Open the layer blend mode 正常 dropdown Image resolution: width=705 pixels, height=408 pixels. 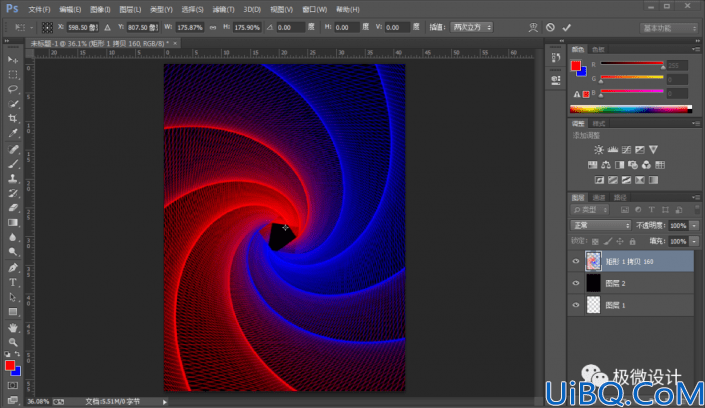(601, 225)
